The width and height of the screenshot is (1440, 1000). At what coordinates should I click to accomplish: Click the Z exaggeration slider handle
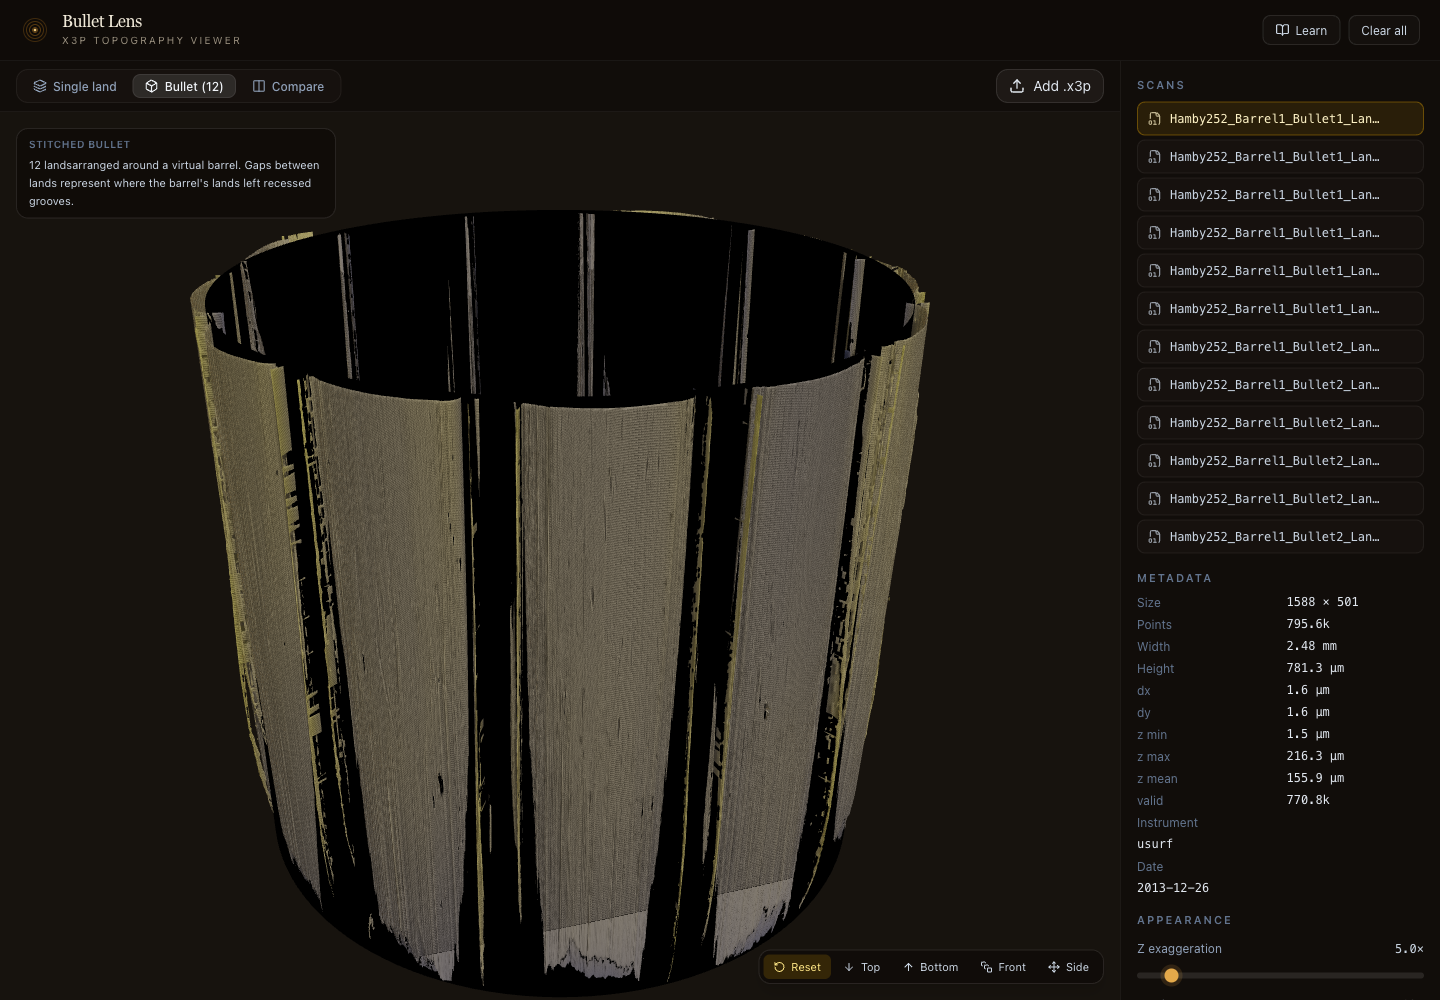1171,975
